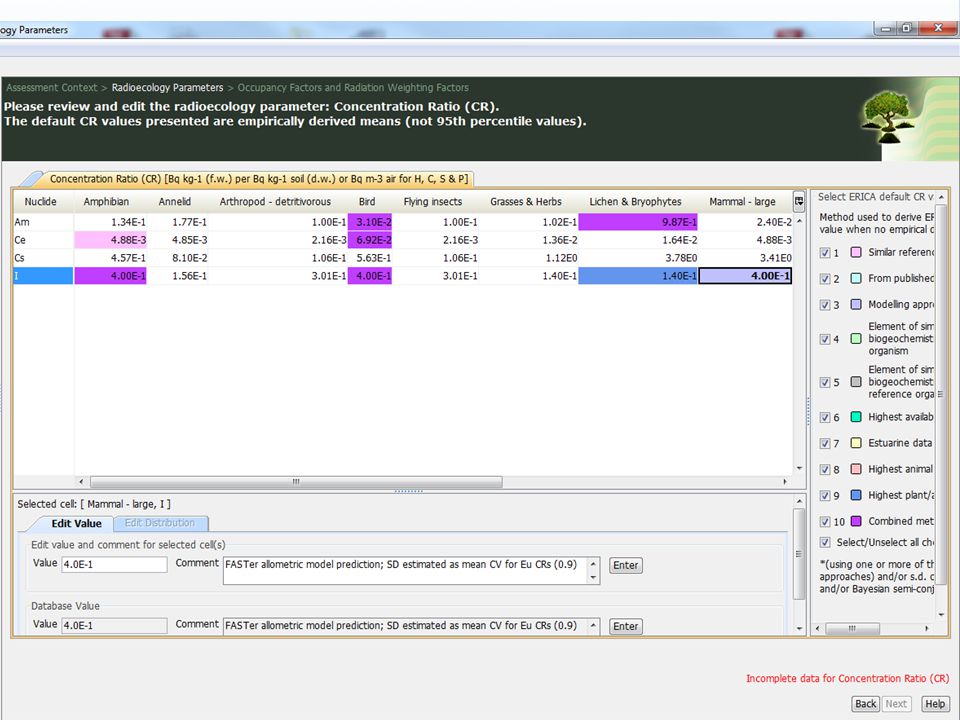Switch to the Edit Distribution tab
Screen dimensions: 960x720
point(160,523)
